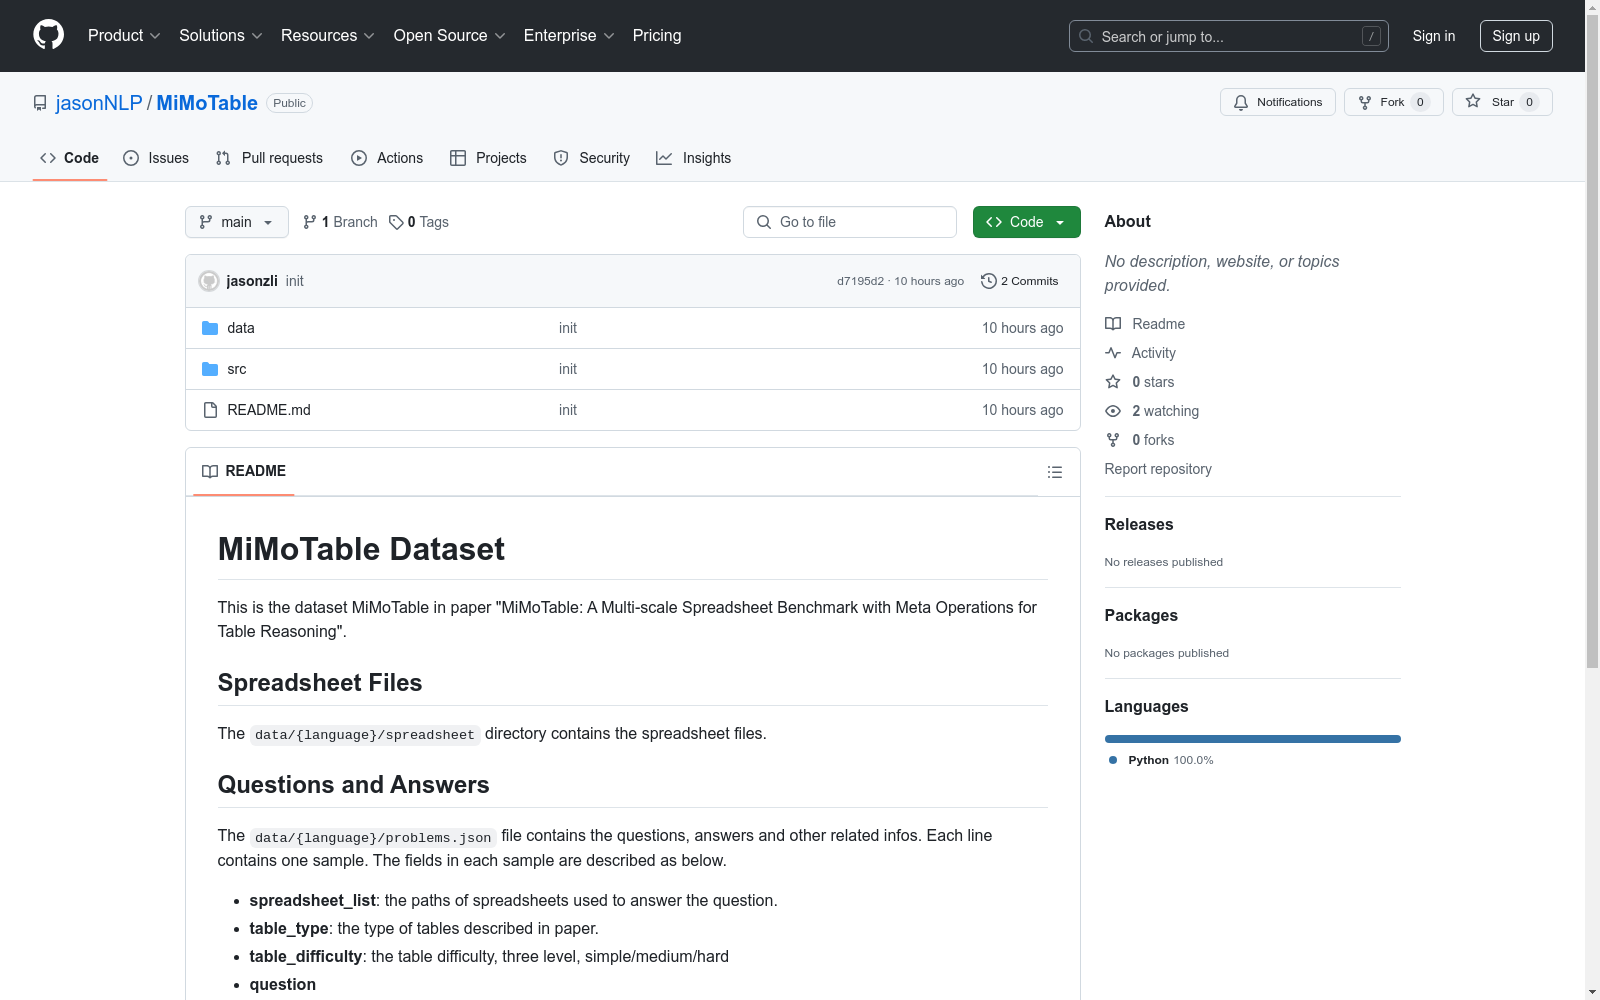The image size is (1600, 1000).
Task: Expand the Solutions menu
Action: tap(221, 35)
